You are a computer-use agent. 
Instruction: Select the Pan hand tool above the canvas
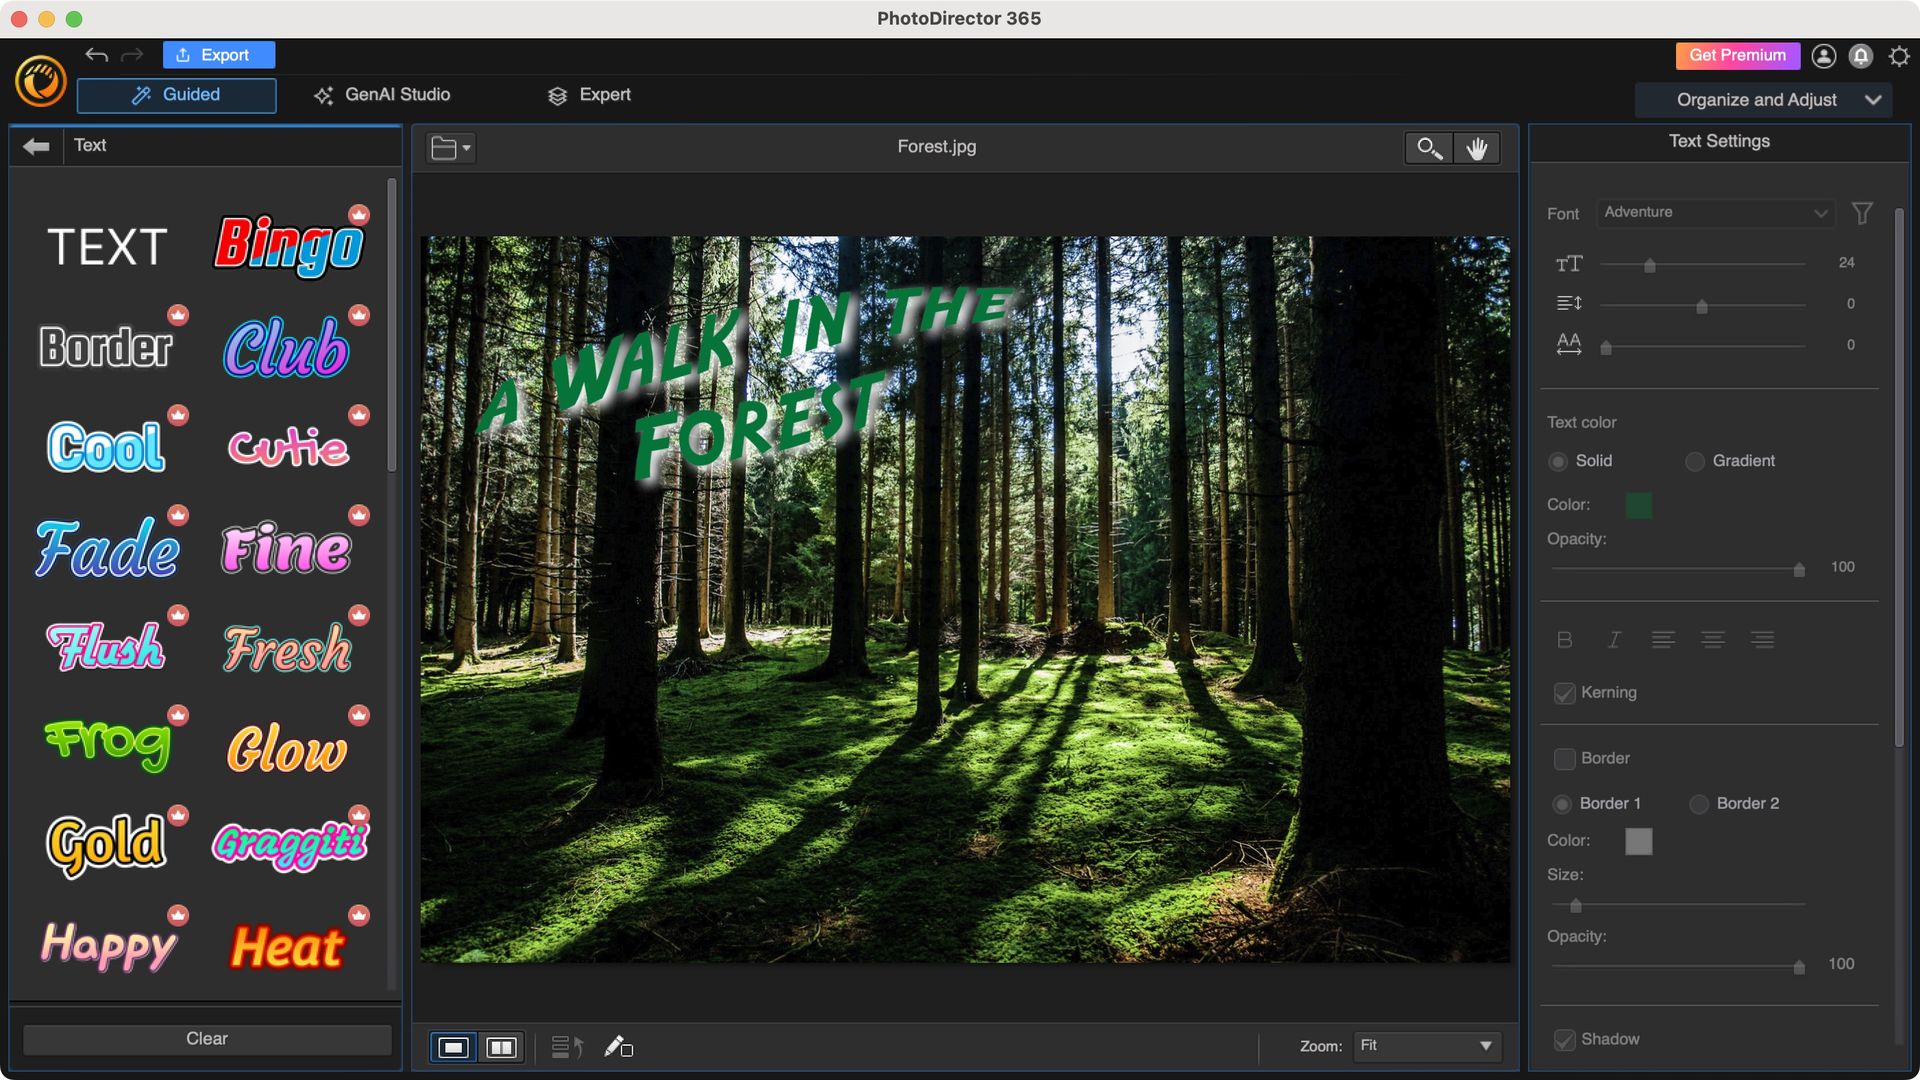coord(1478,148)
